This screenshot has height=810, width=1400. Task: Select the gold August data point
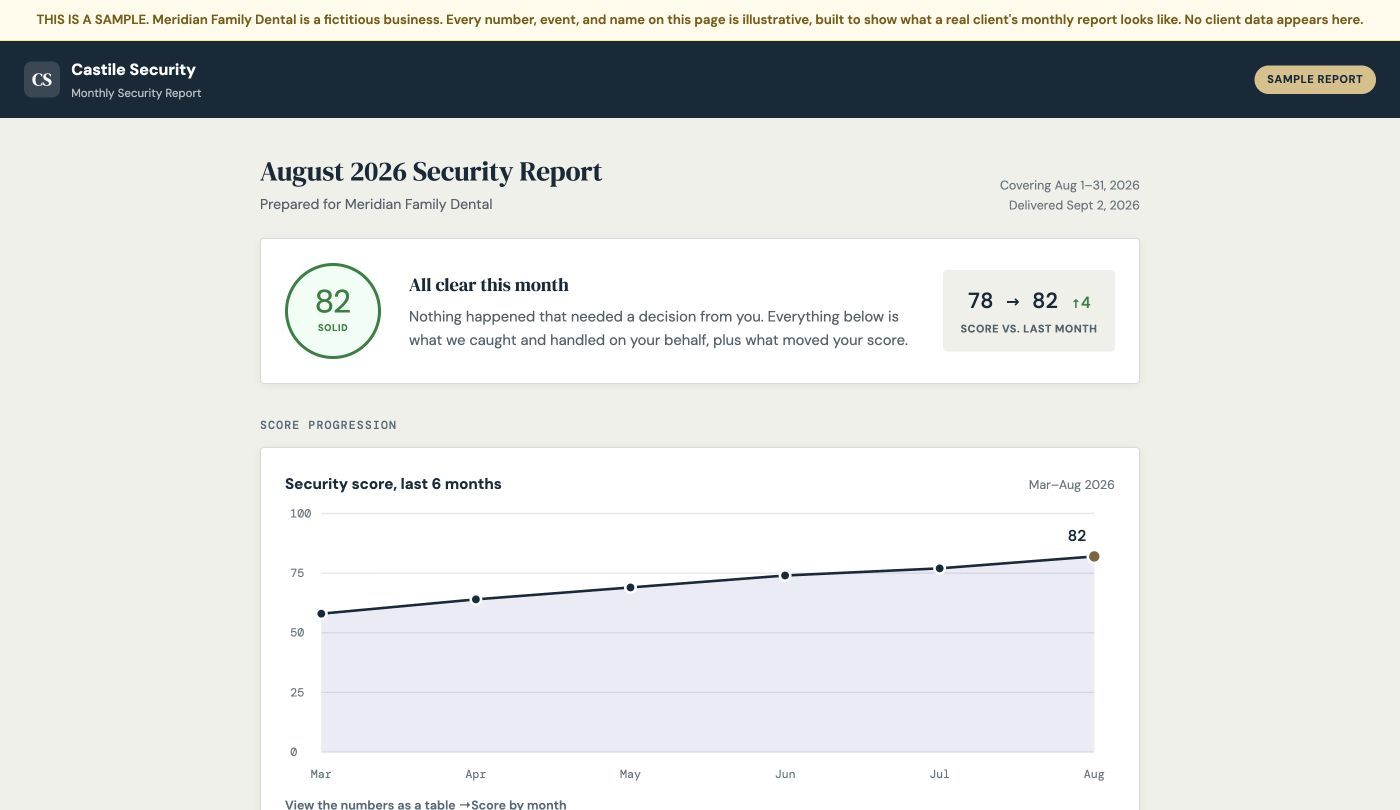[1094, 556]
